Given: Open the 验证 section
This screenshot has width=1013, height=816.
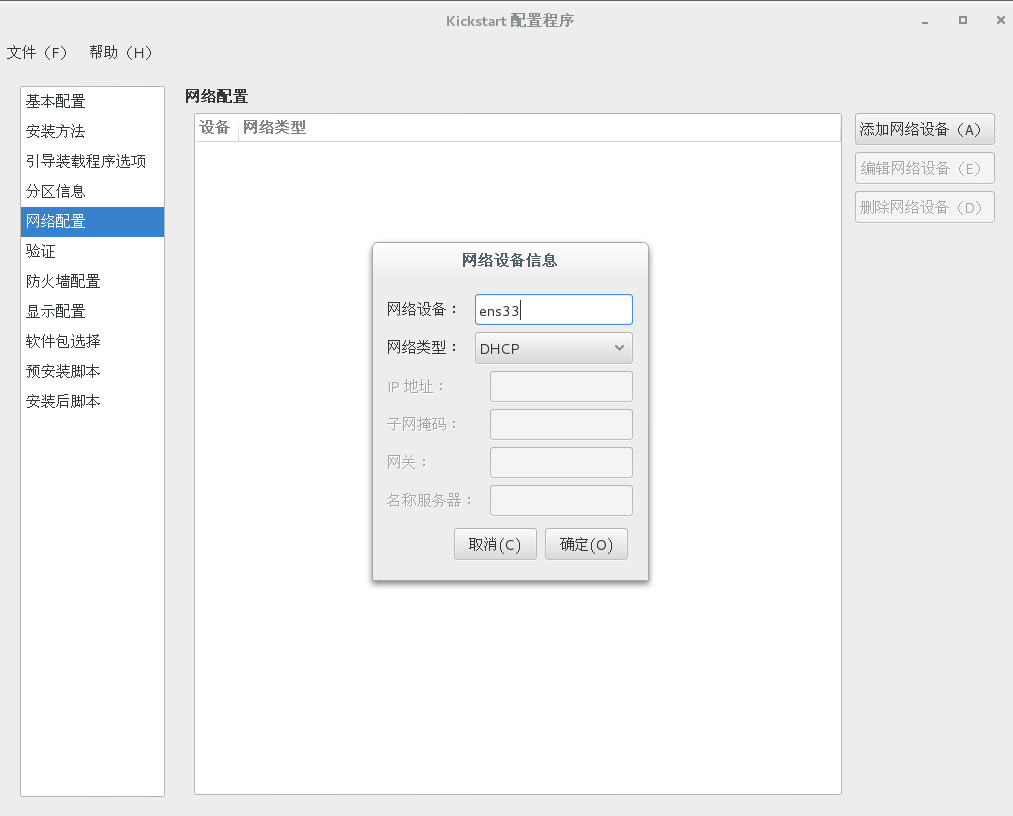Looking at the screenshot, I should click(x=92, y=251).
